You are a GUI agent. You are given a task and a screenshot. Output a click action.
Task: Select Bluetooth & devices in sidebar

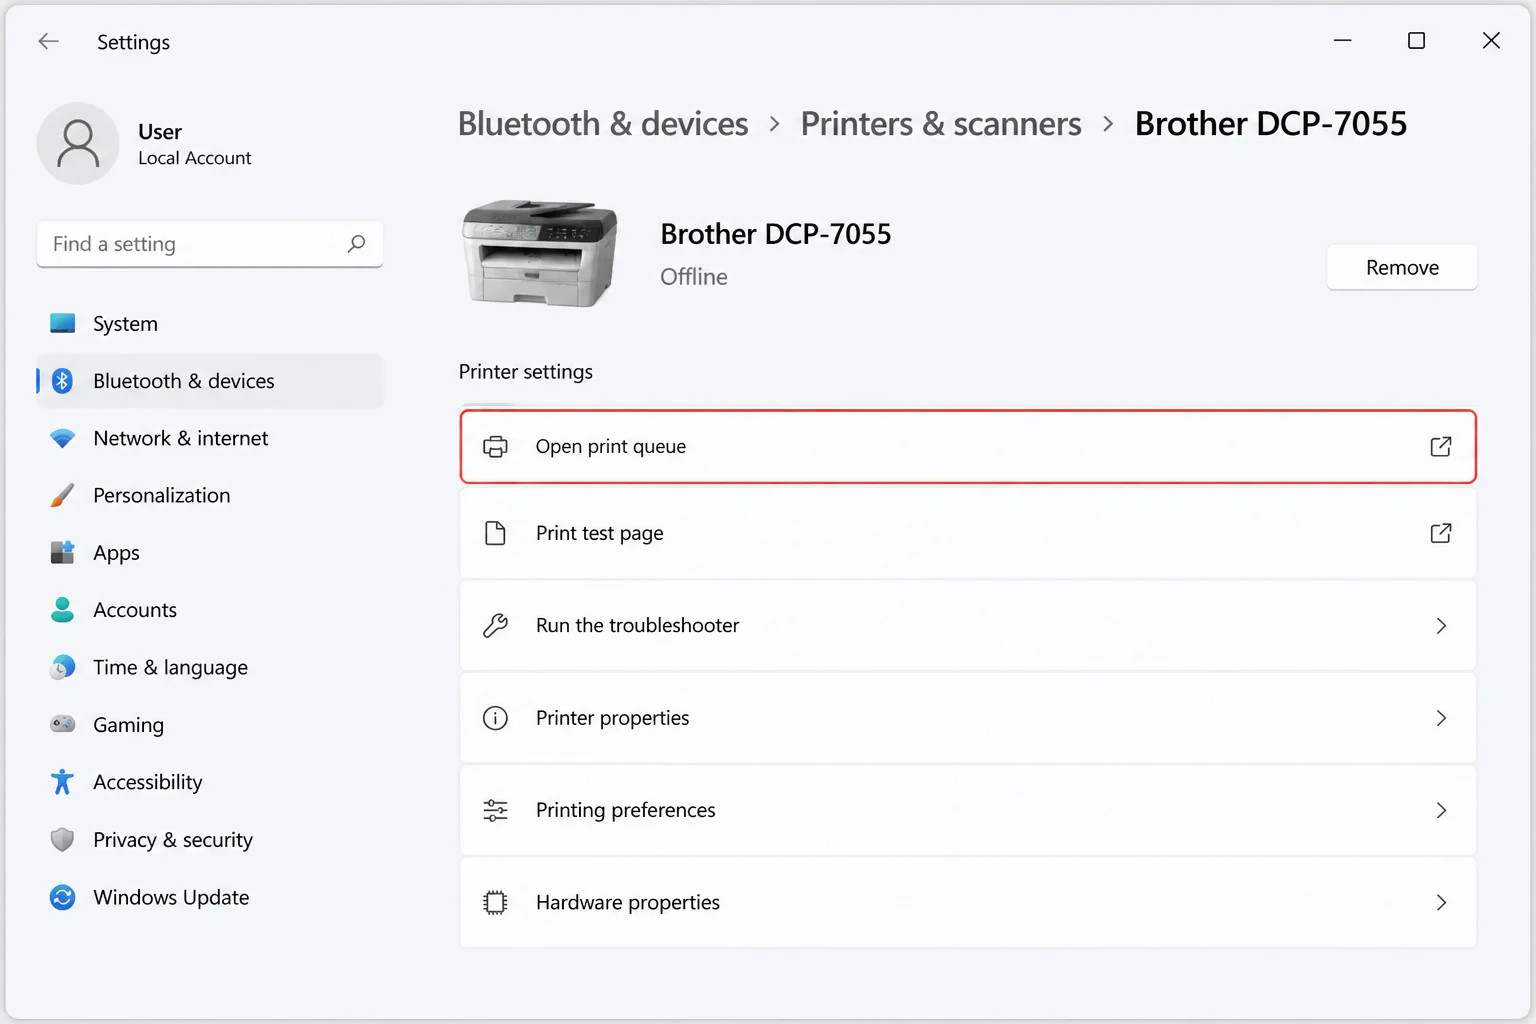click(x=210, y=381)
